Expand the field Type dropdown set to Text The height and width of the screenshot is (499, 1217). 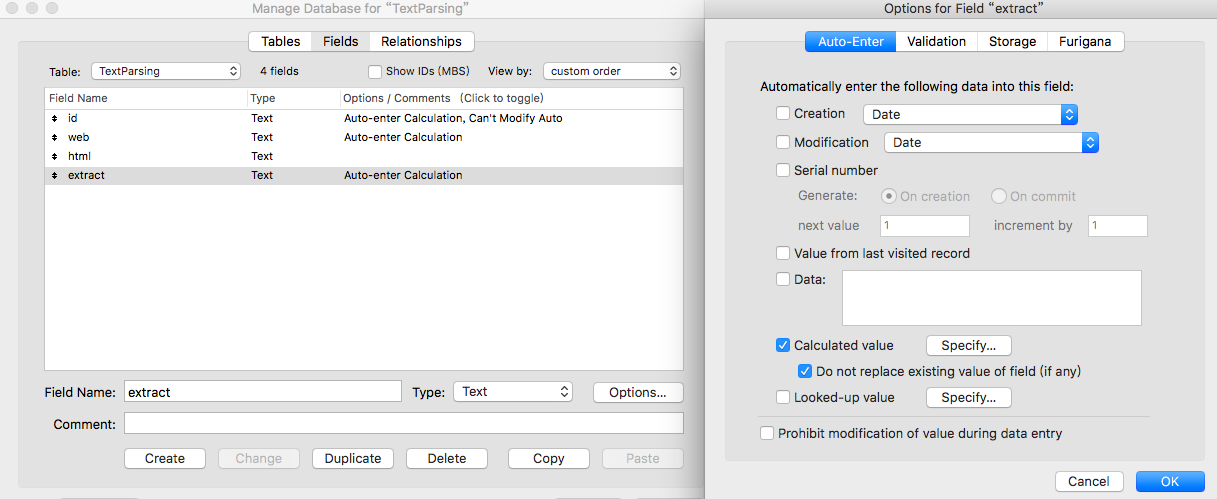pos(513,392)
